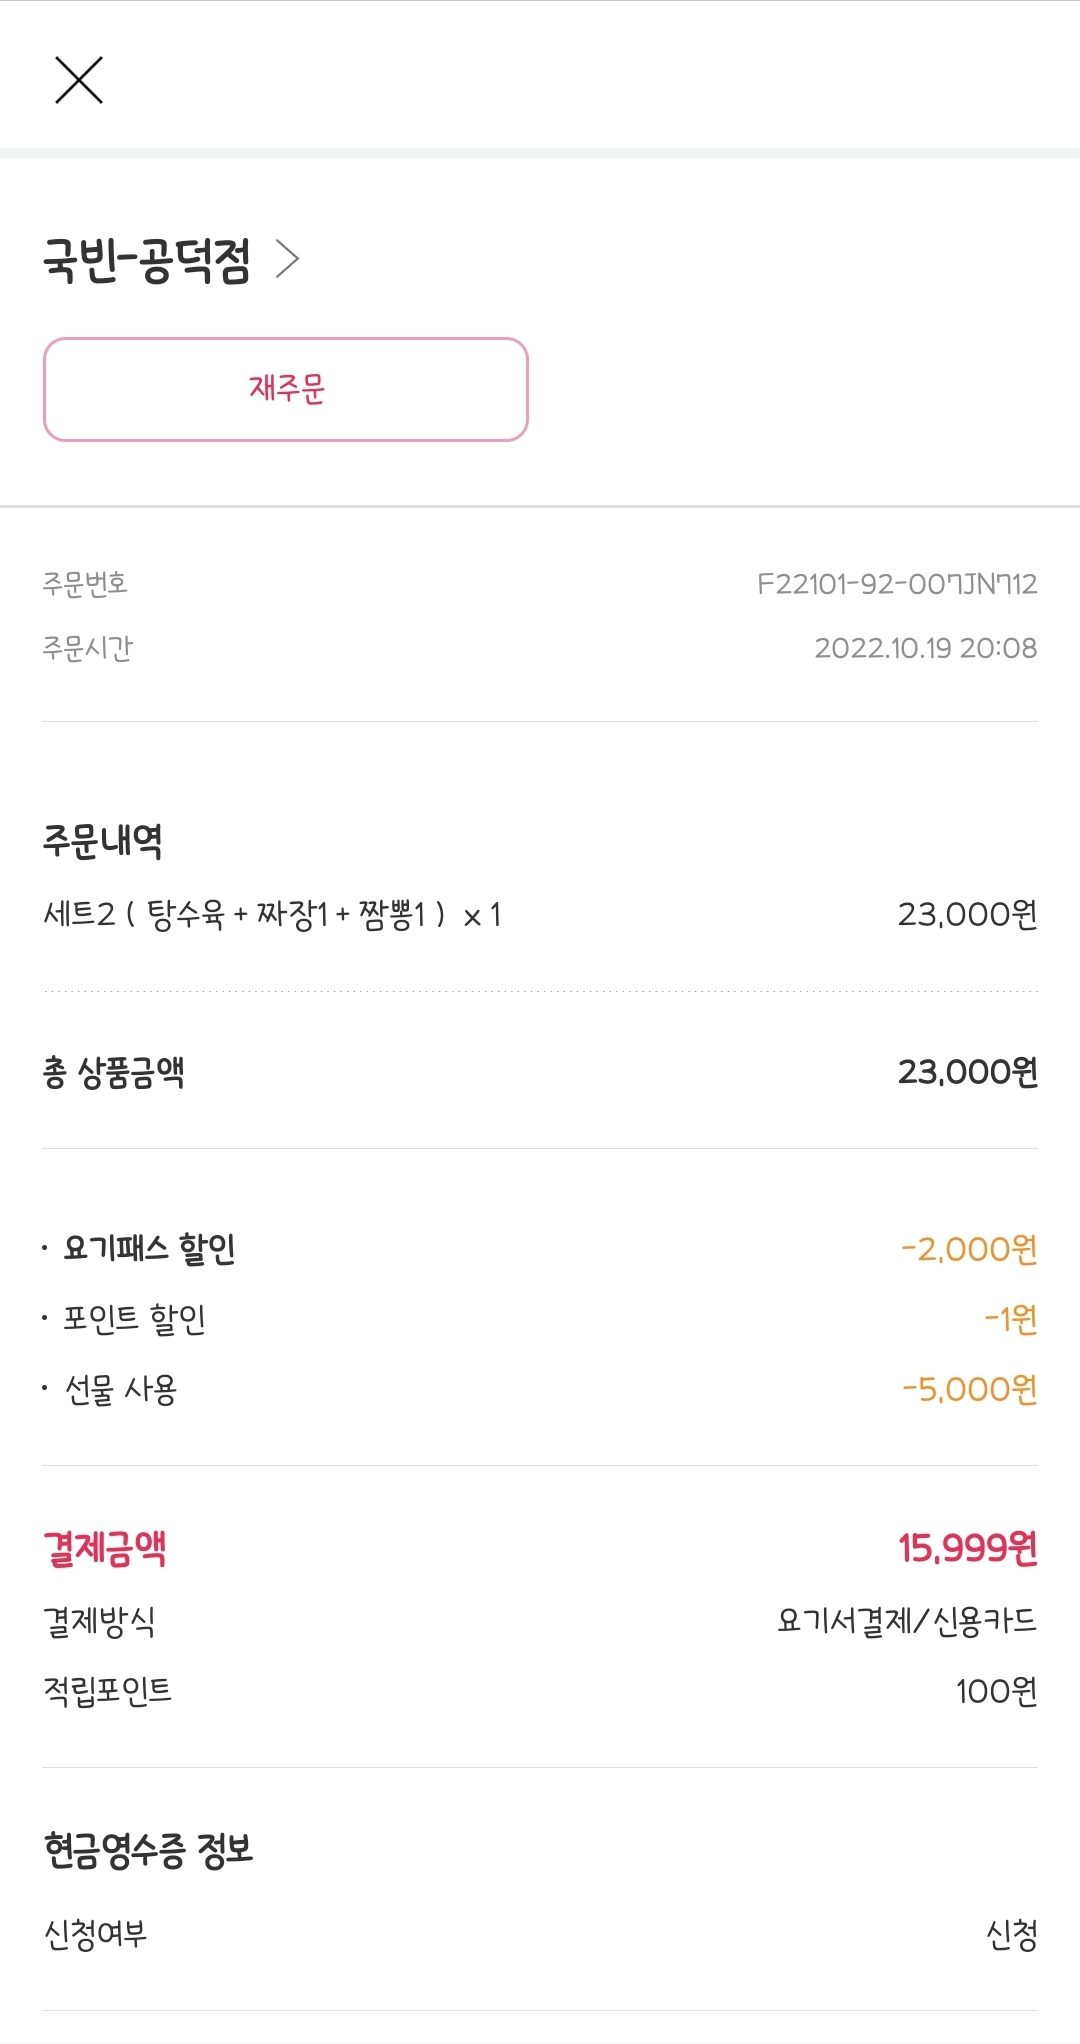Tap the -2,000원 요기패스 discount amount
Viewport: 1080px width, 2044px height.
coord(968,1249)
